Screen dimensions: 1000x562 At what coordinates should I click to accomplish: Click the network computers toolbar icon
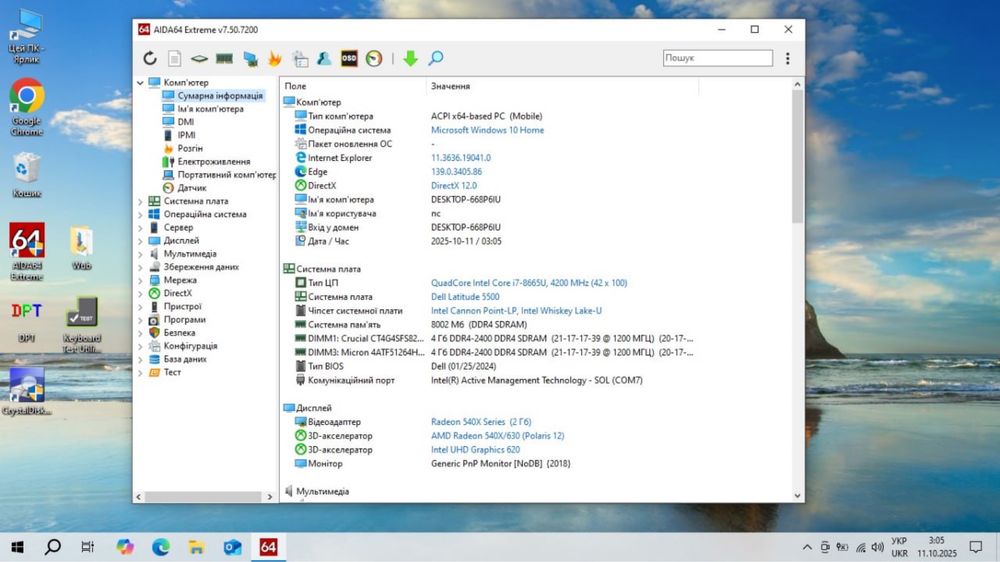[250, 59]
